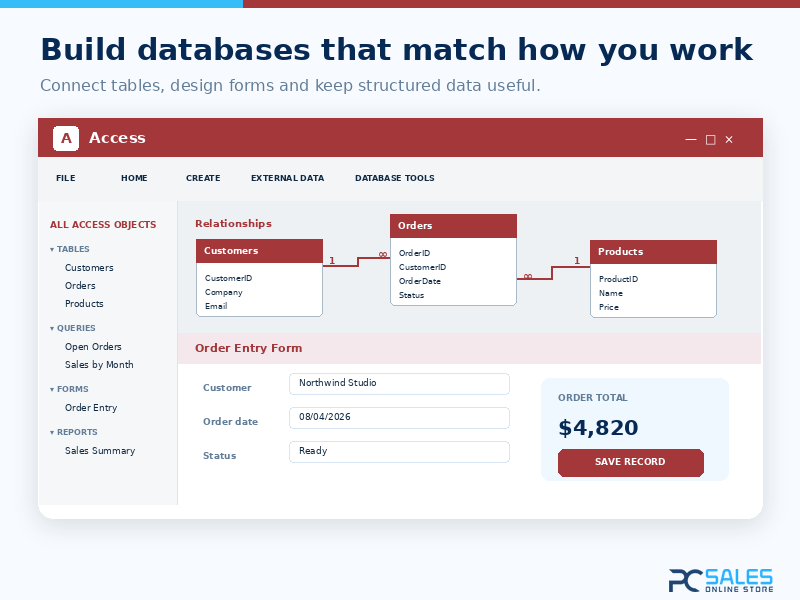Click the Access app logo icon
This screenshot has width=800, height=600.
66,138
